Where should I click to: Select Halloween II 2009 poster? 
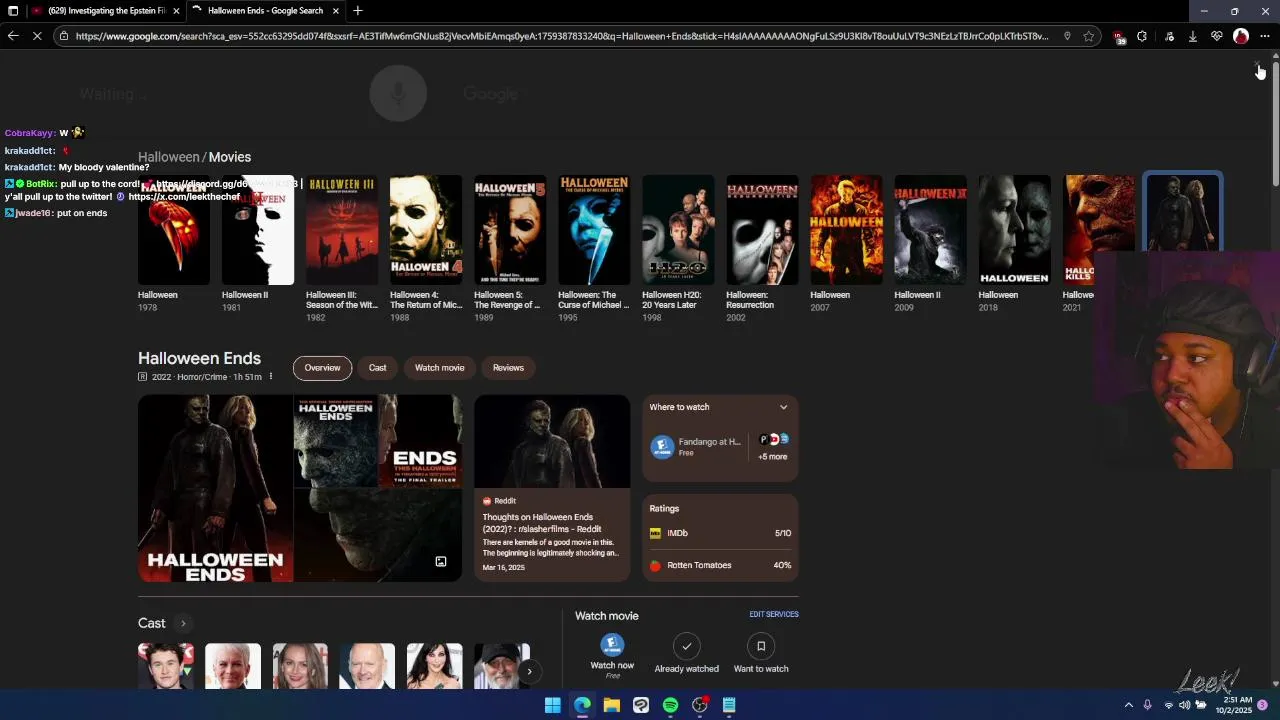click(x=930, y=230)
